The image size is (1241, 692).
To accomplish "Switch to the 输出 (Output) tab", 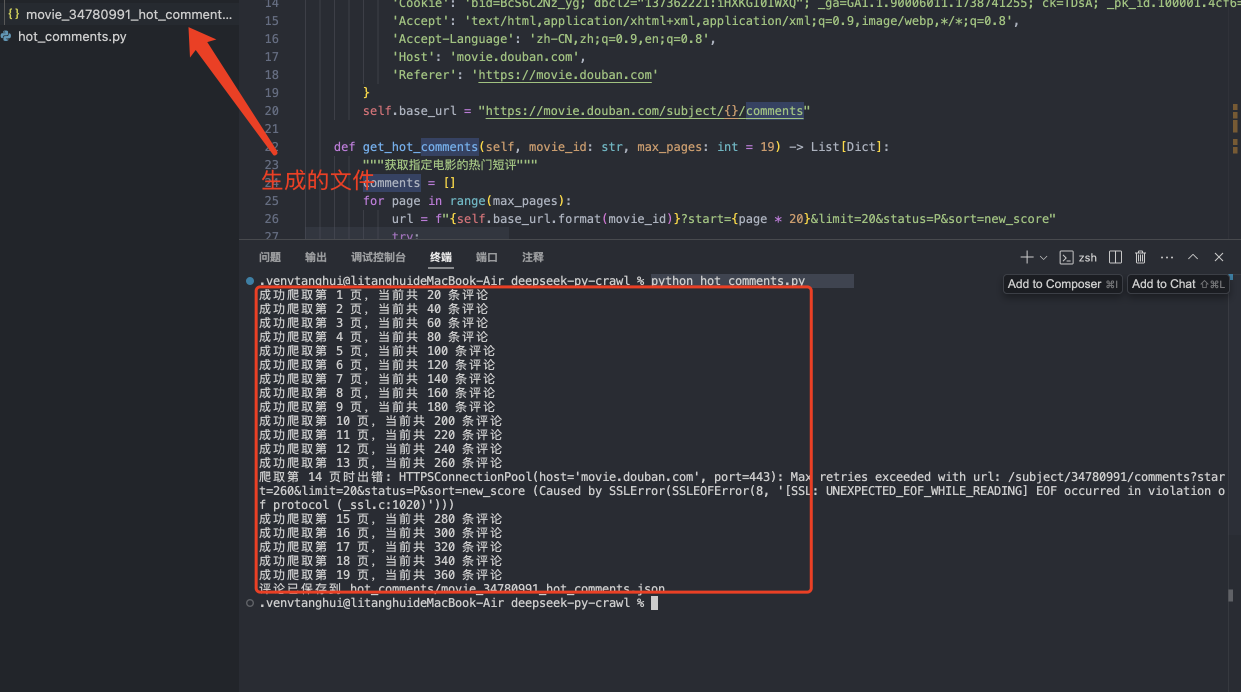I will (316, 257).
